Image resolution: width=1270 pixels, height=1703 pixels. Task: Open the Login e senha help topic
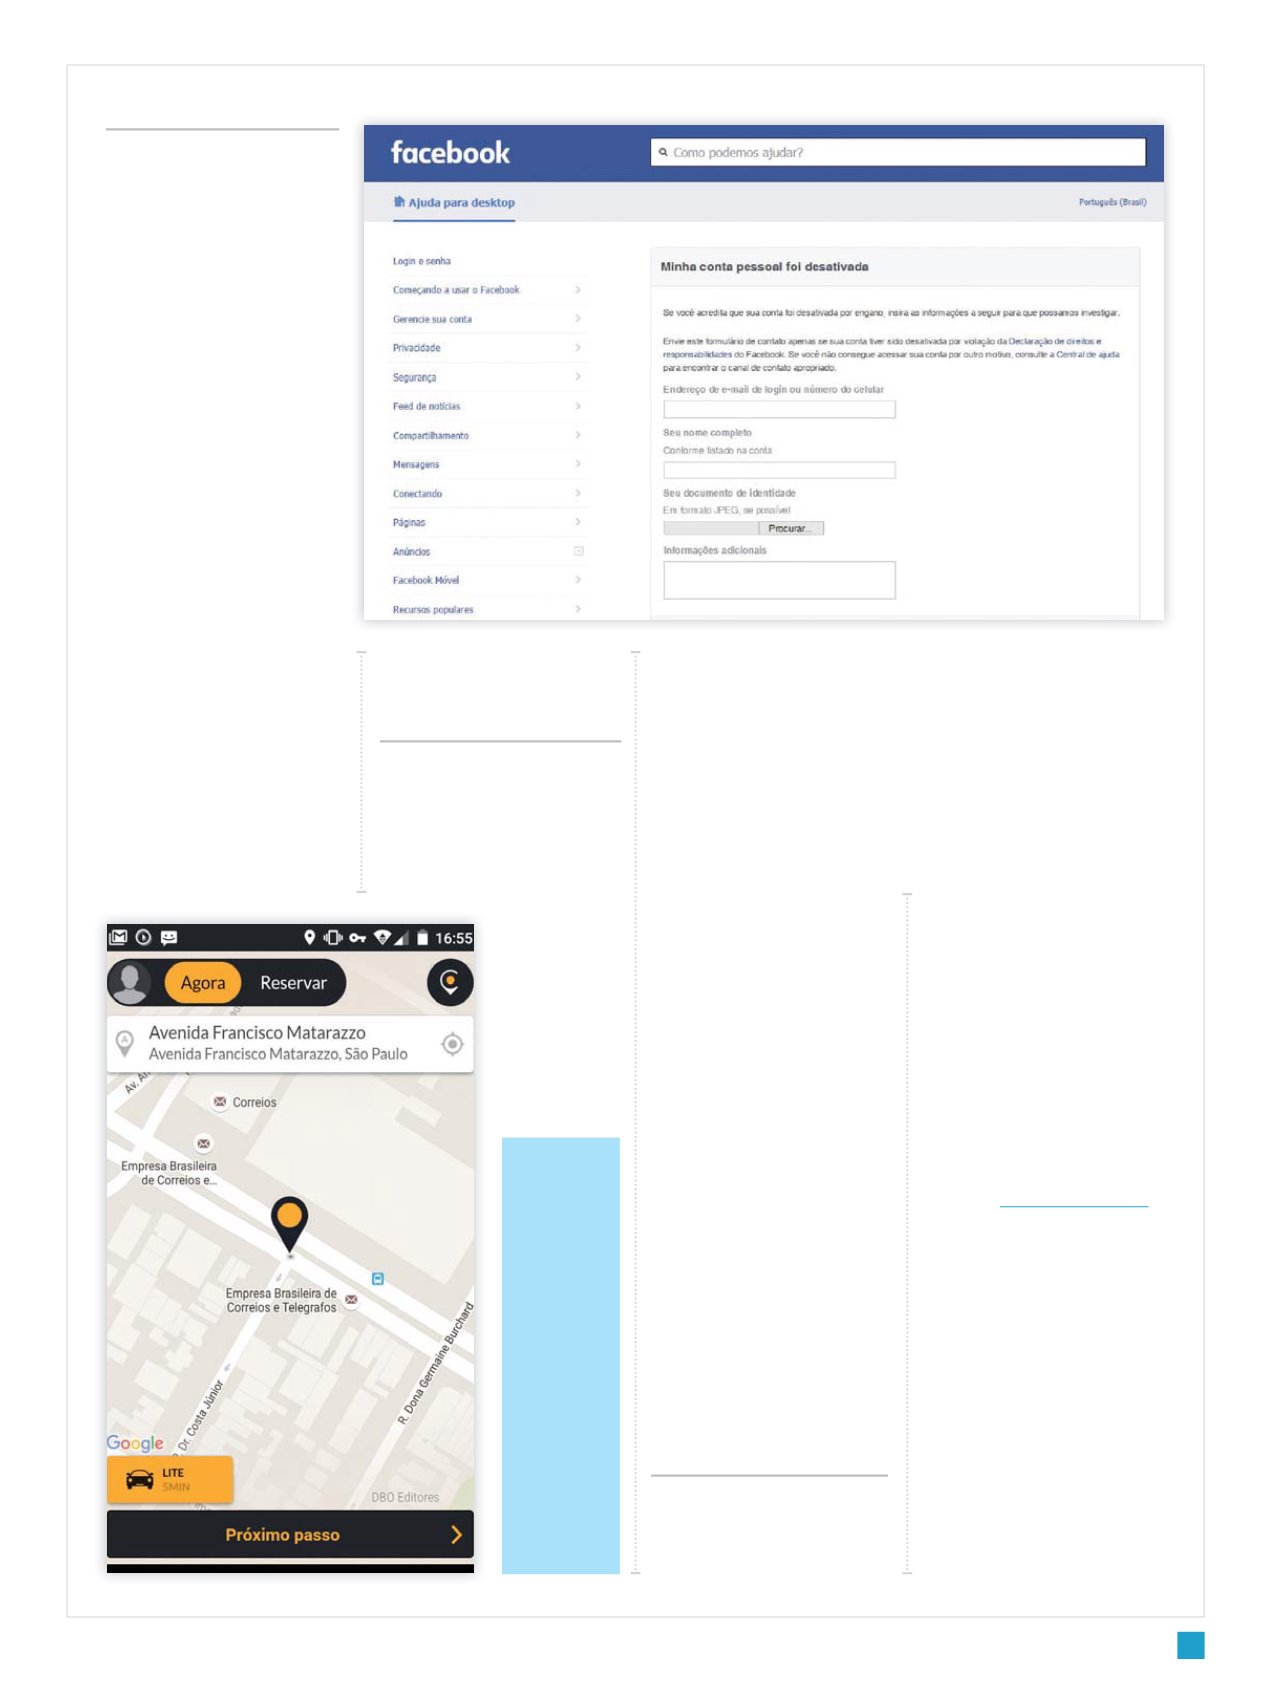click(x=421, y=261)
